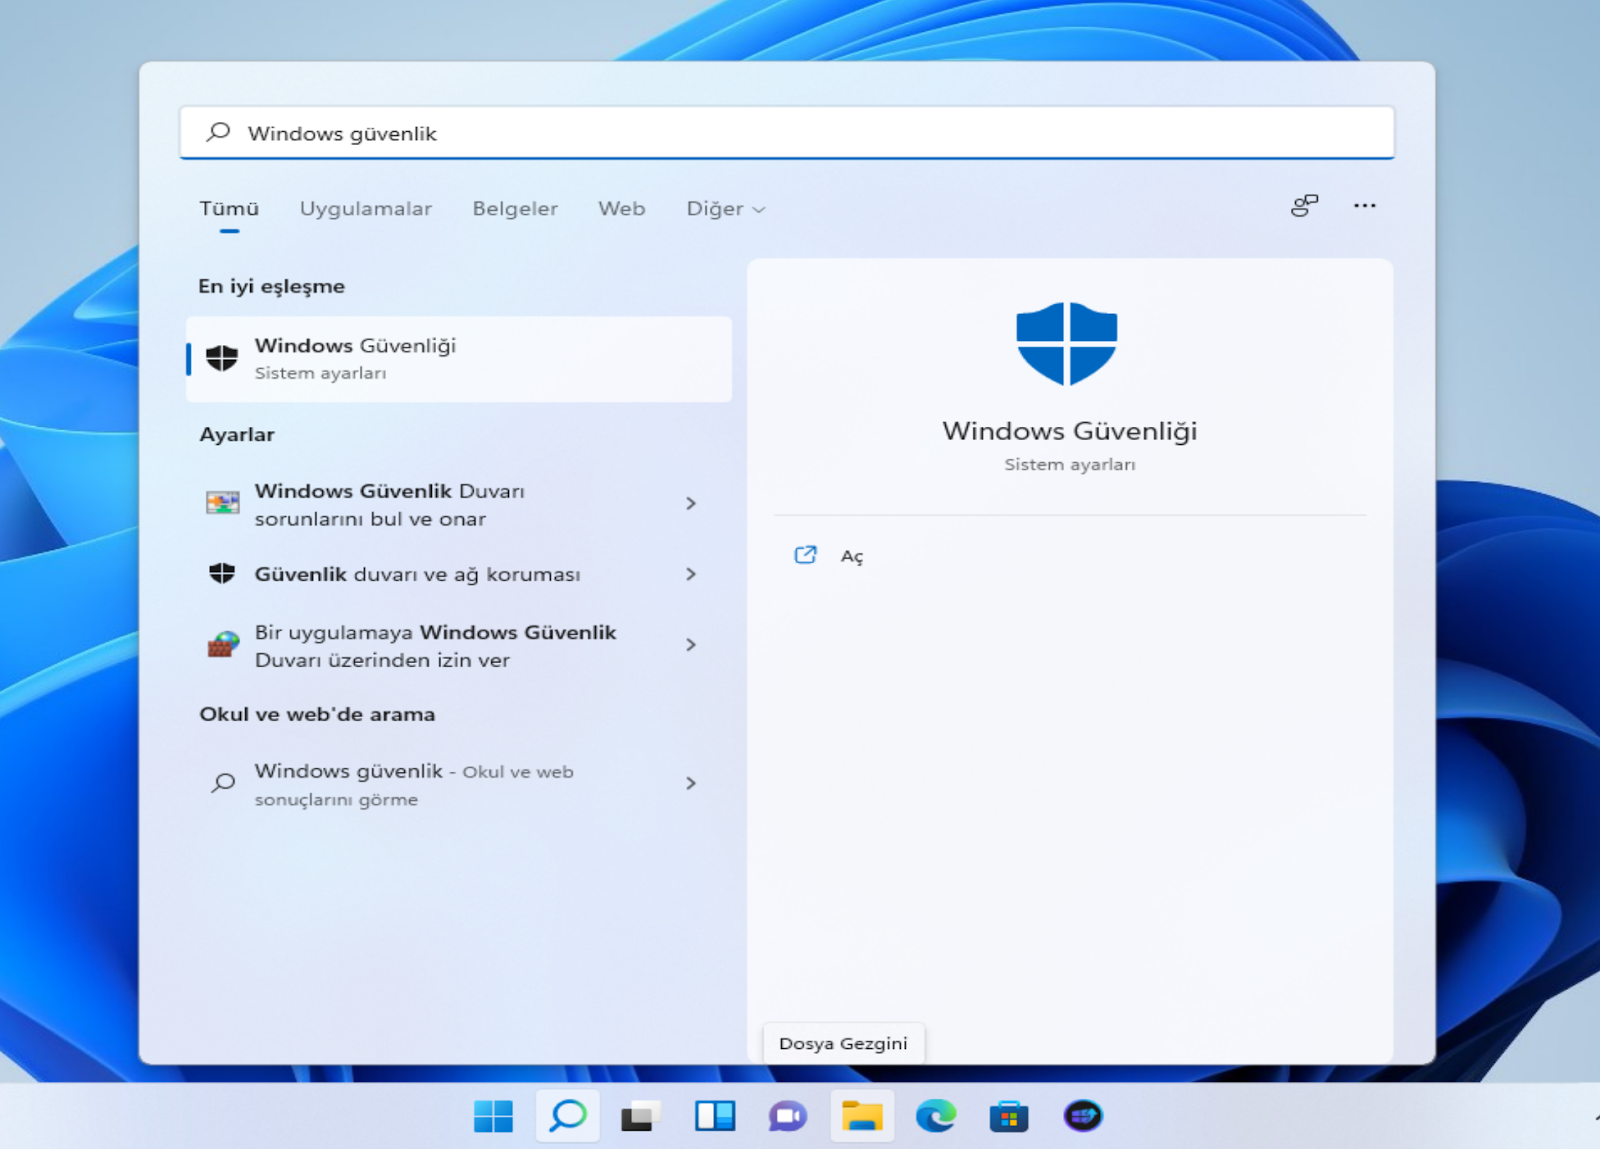The width and height of the screenshot is (1600, 1149).
Task: Click the web search magnifier icon in results
Action: pos(223,783)
